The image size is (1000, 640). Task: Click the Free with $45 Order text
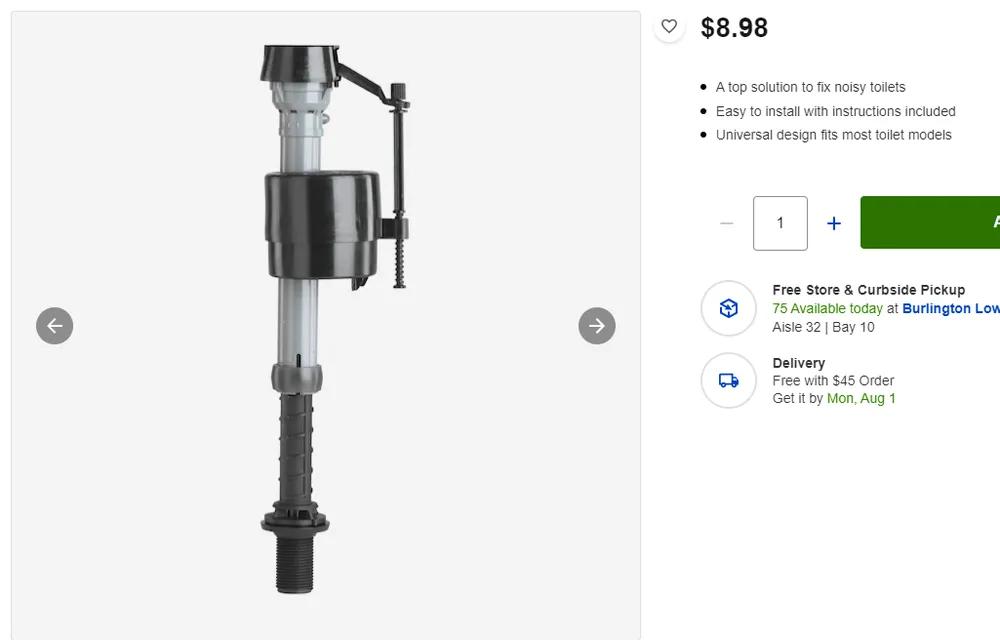pos(833,381)
